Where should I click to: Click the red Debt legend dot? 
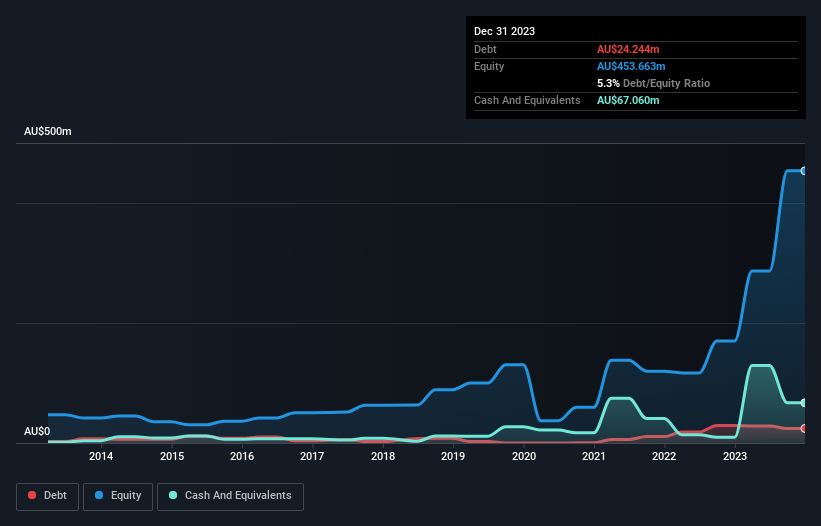[32, 495]
